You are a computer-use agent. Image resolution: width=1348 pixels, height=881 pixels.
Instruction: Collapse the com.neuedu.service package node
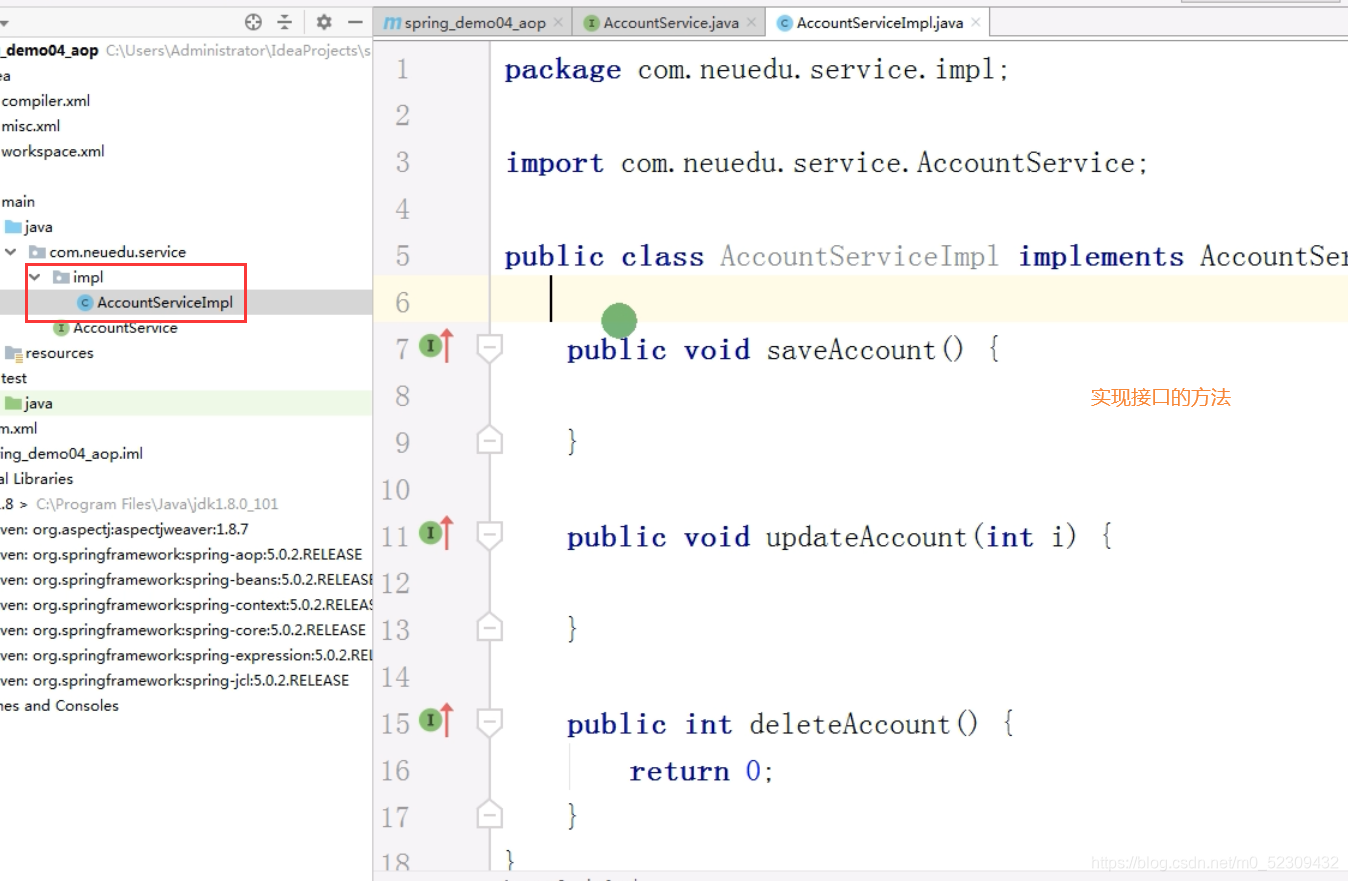11,252
